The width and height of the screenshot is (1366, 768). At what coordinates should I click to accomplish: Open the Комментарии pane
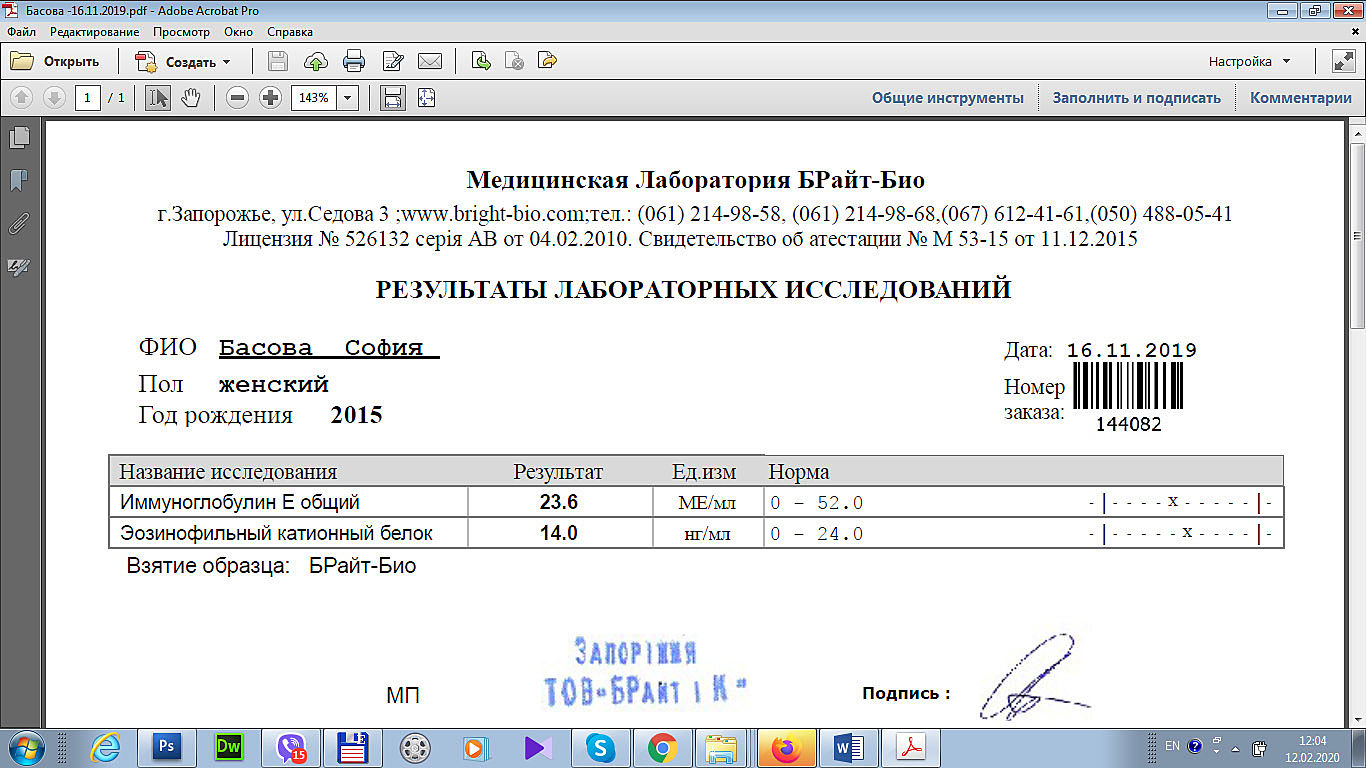coord(1300,98)
